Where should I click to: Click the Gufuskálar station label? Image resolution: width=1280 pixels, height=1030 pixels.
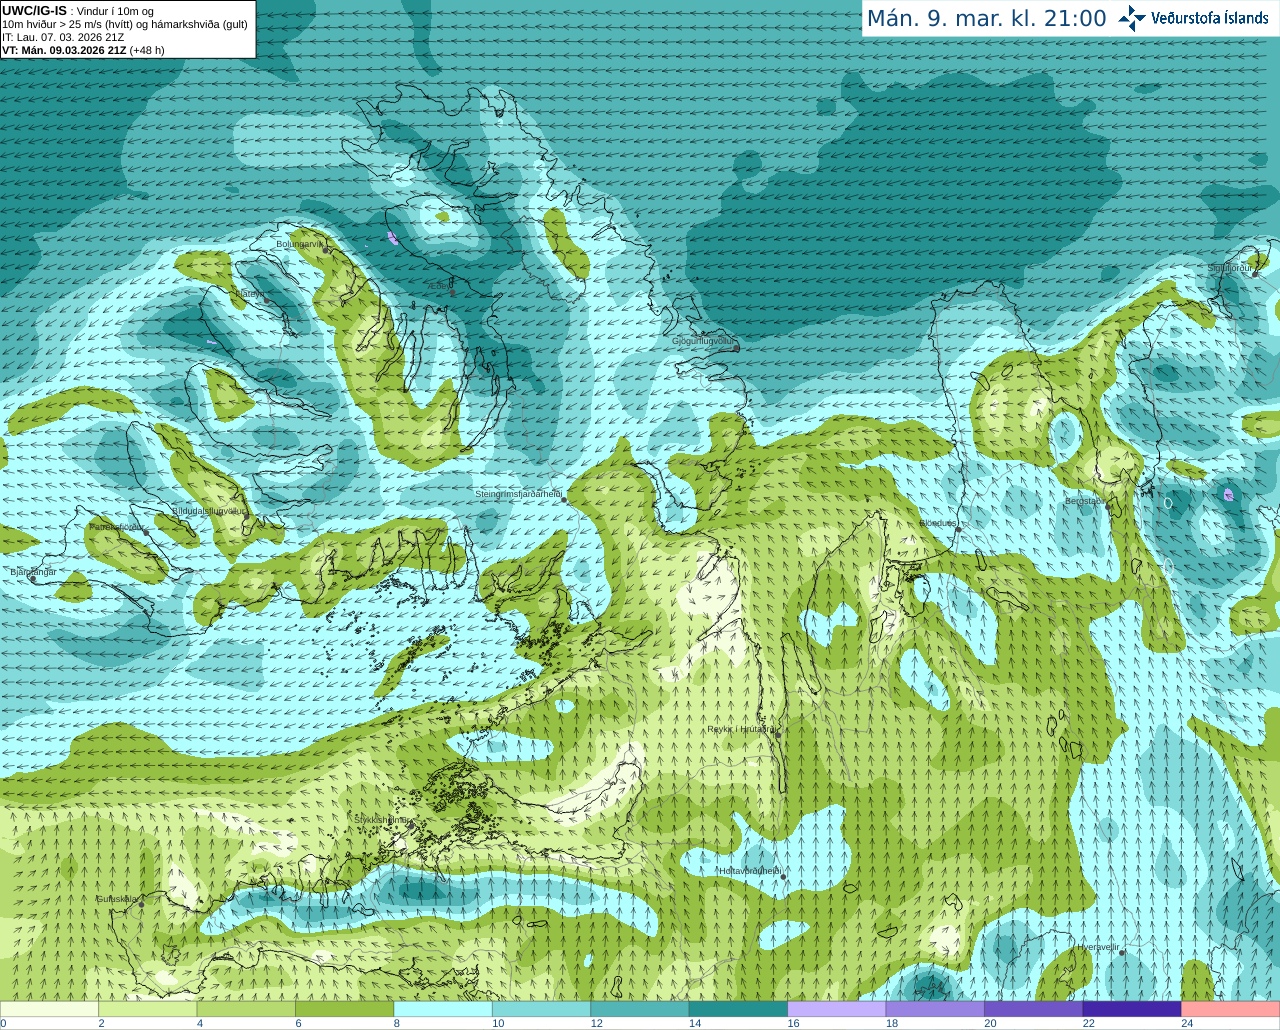coord(117,899)
